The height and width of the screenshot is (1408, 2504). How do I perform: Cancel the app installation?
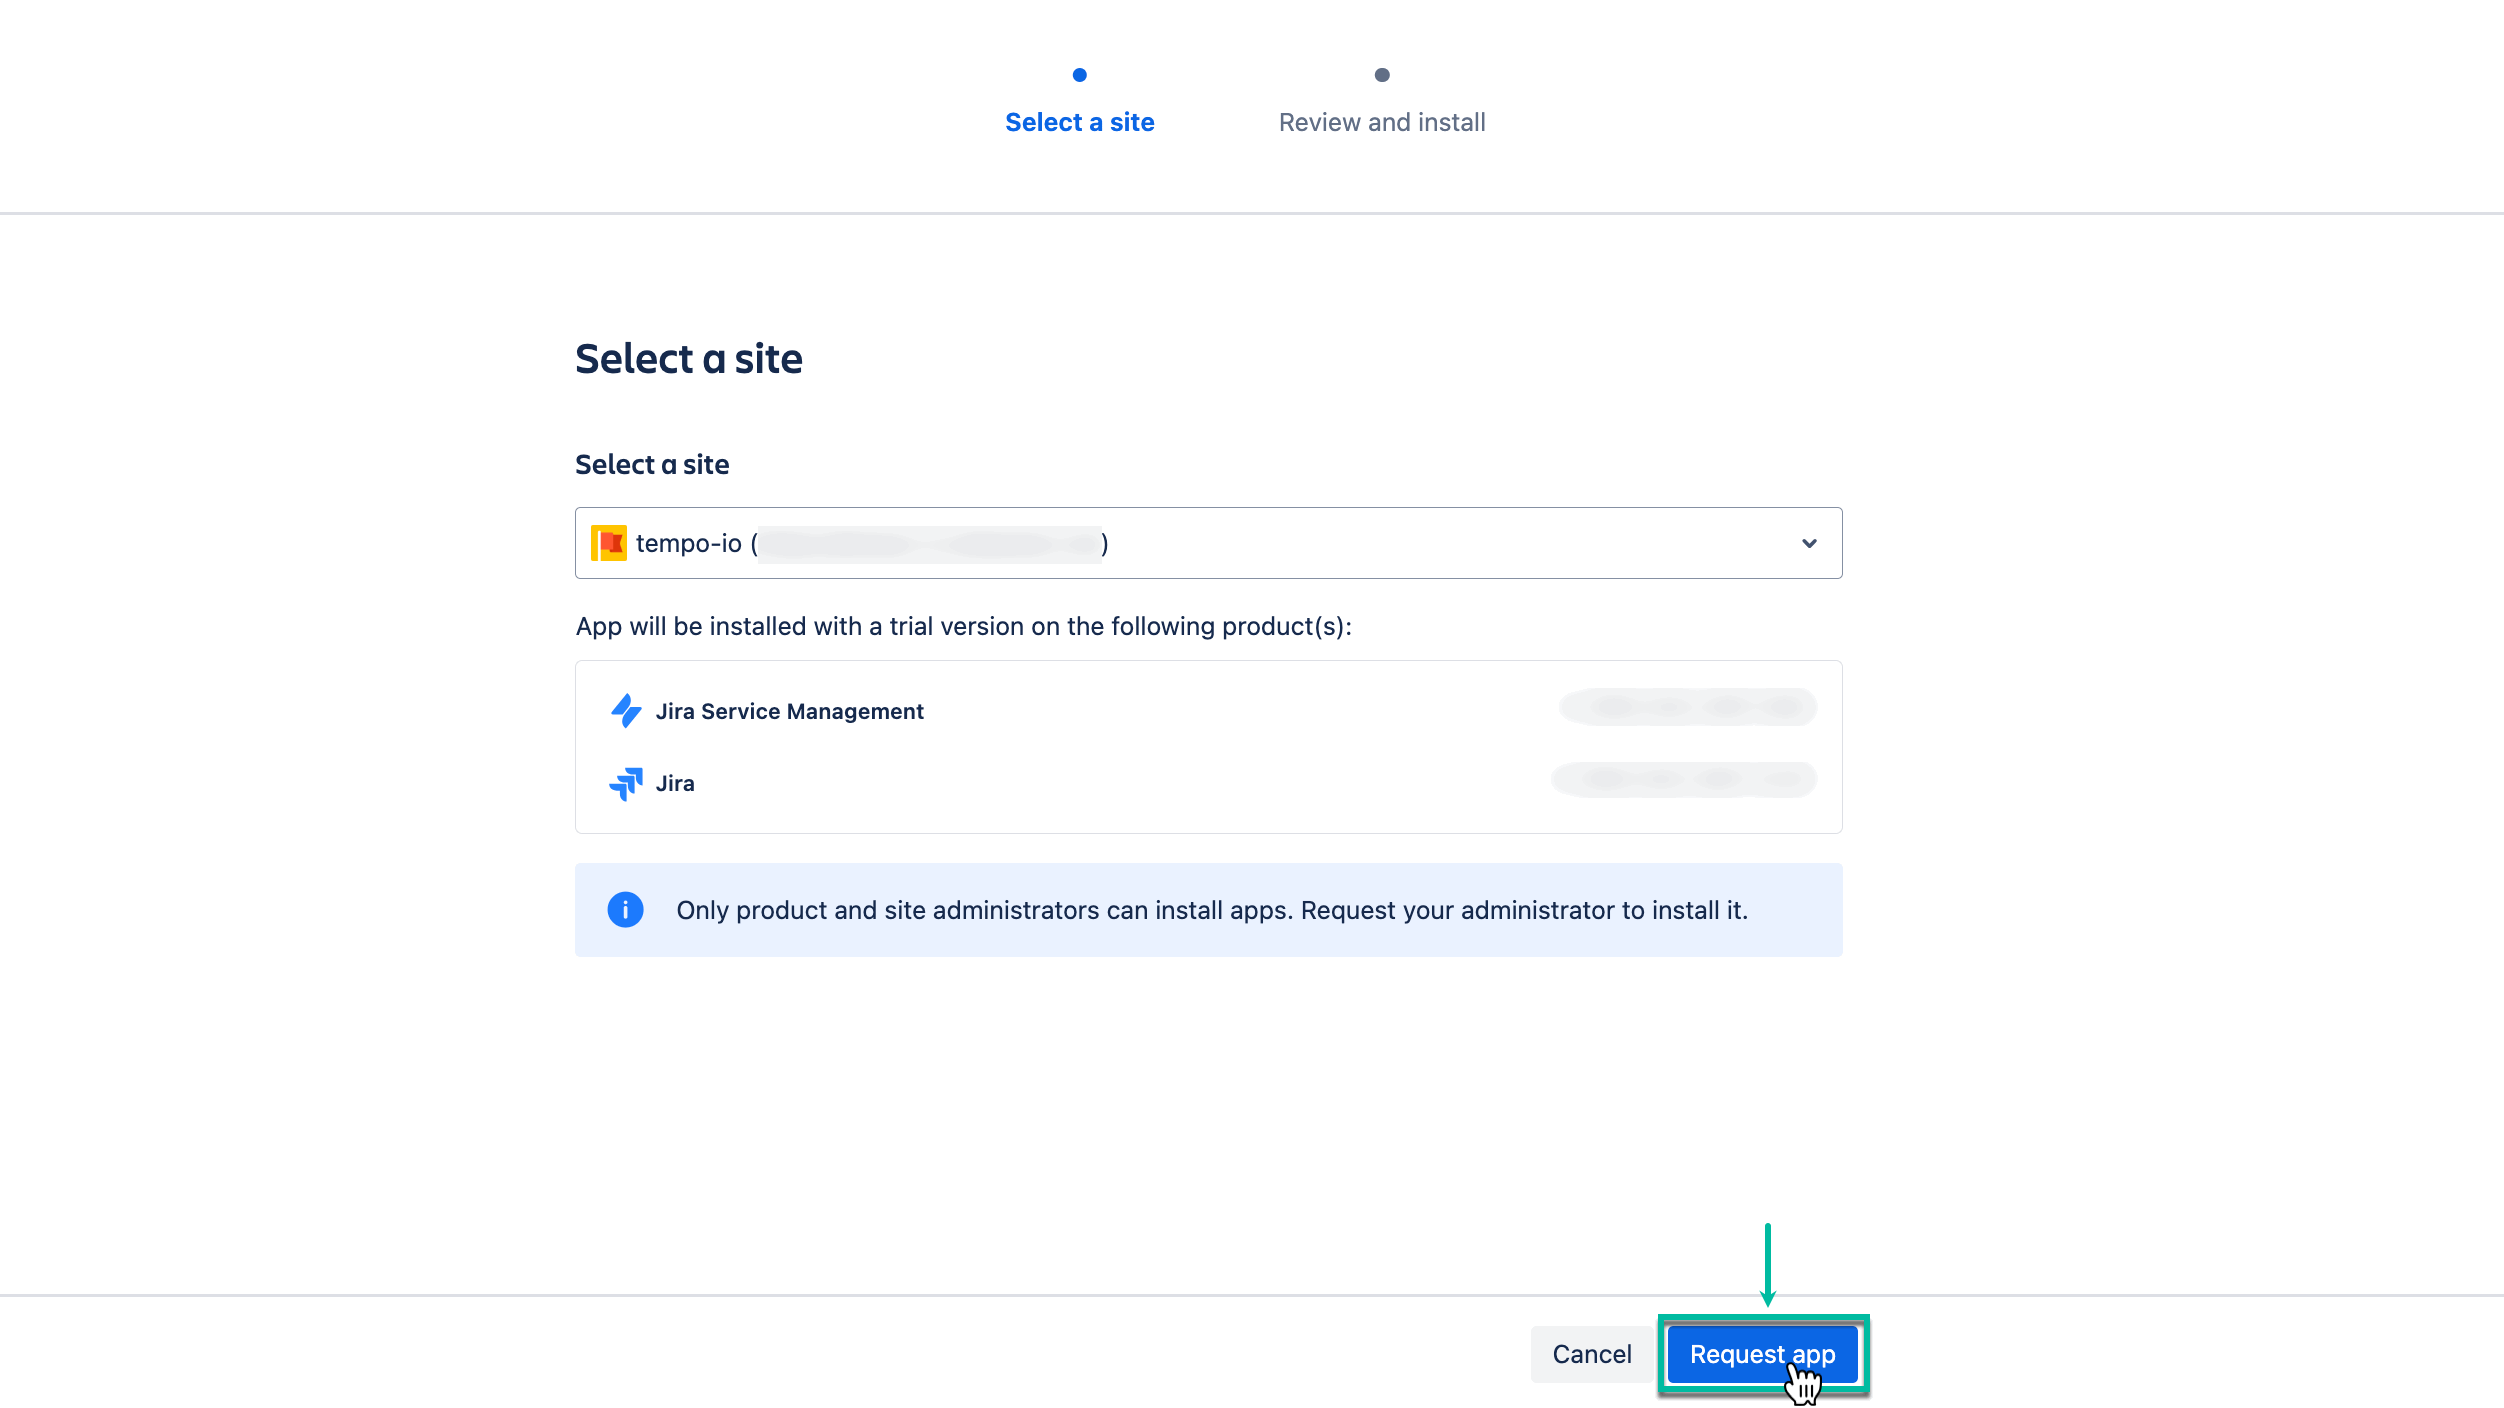pyautogui.click(x=1592, y=1354)
